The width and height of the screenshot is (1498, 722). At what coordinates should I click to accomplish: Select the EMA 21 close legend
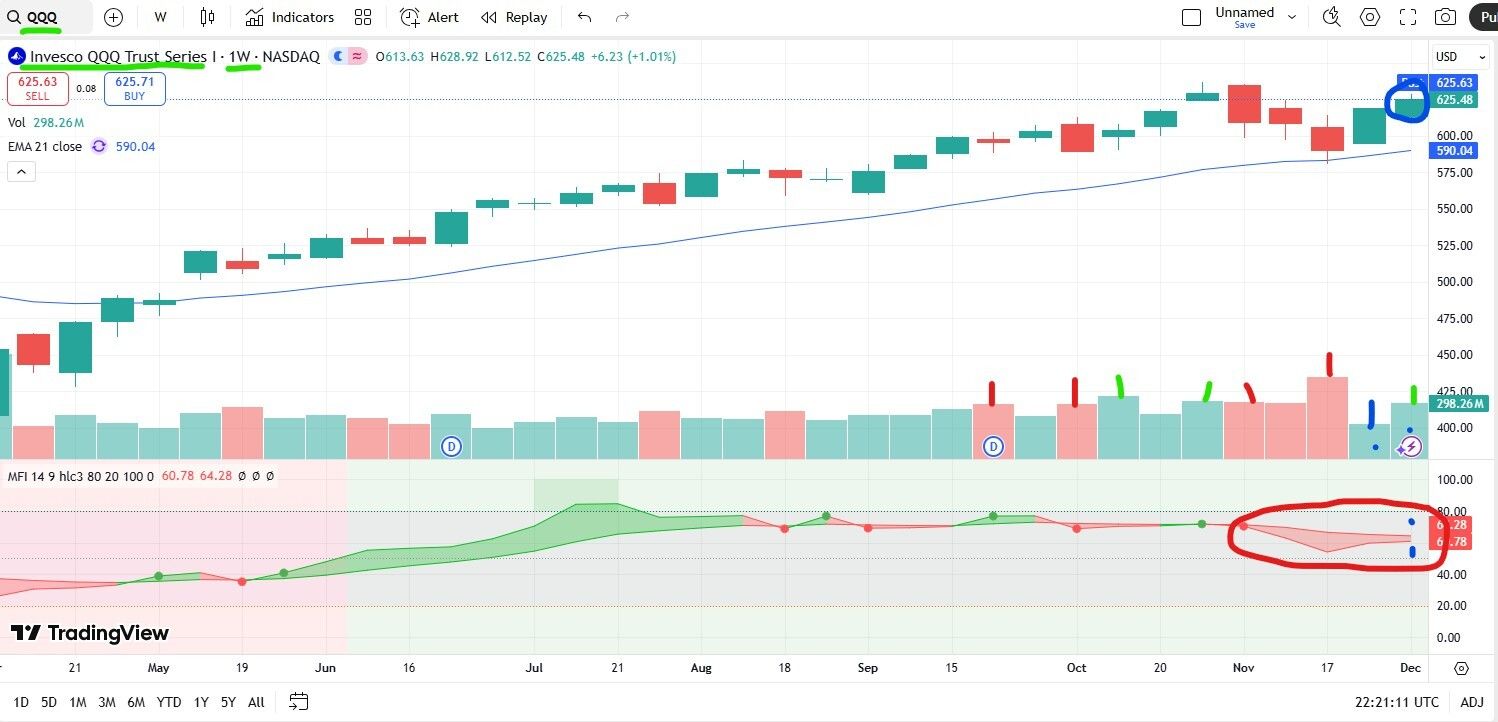point(45,146)
